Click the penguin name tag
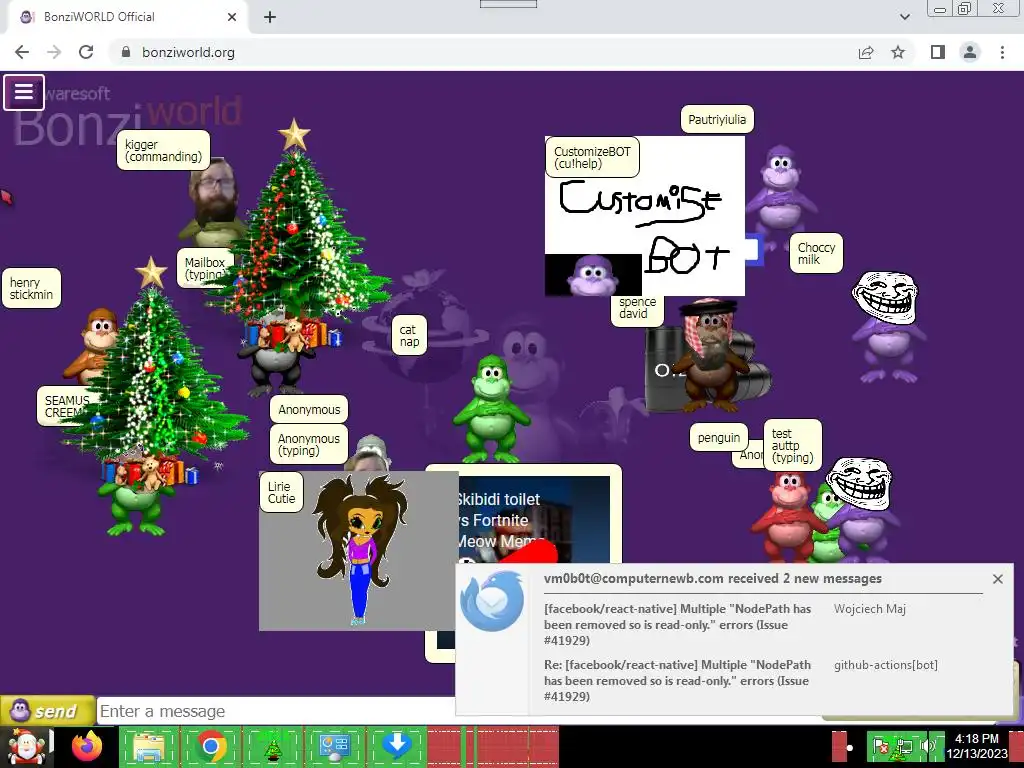 [x=718, y=438]
